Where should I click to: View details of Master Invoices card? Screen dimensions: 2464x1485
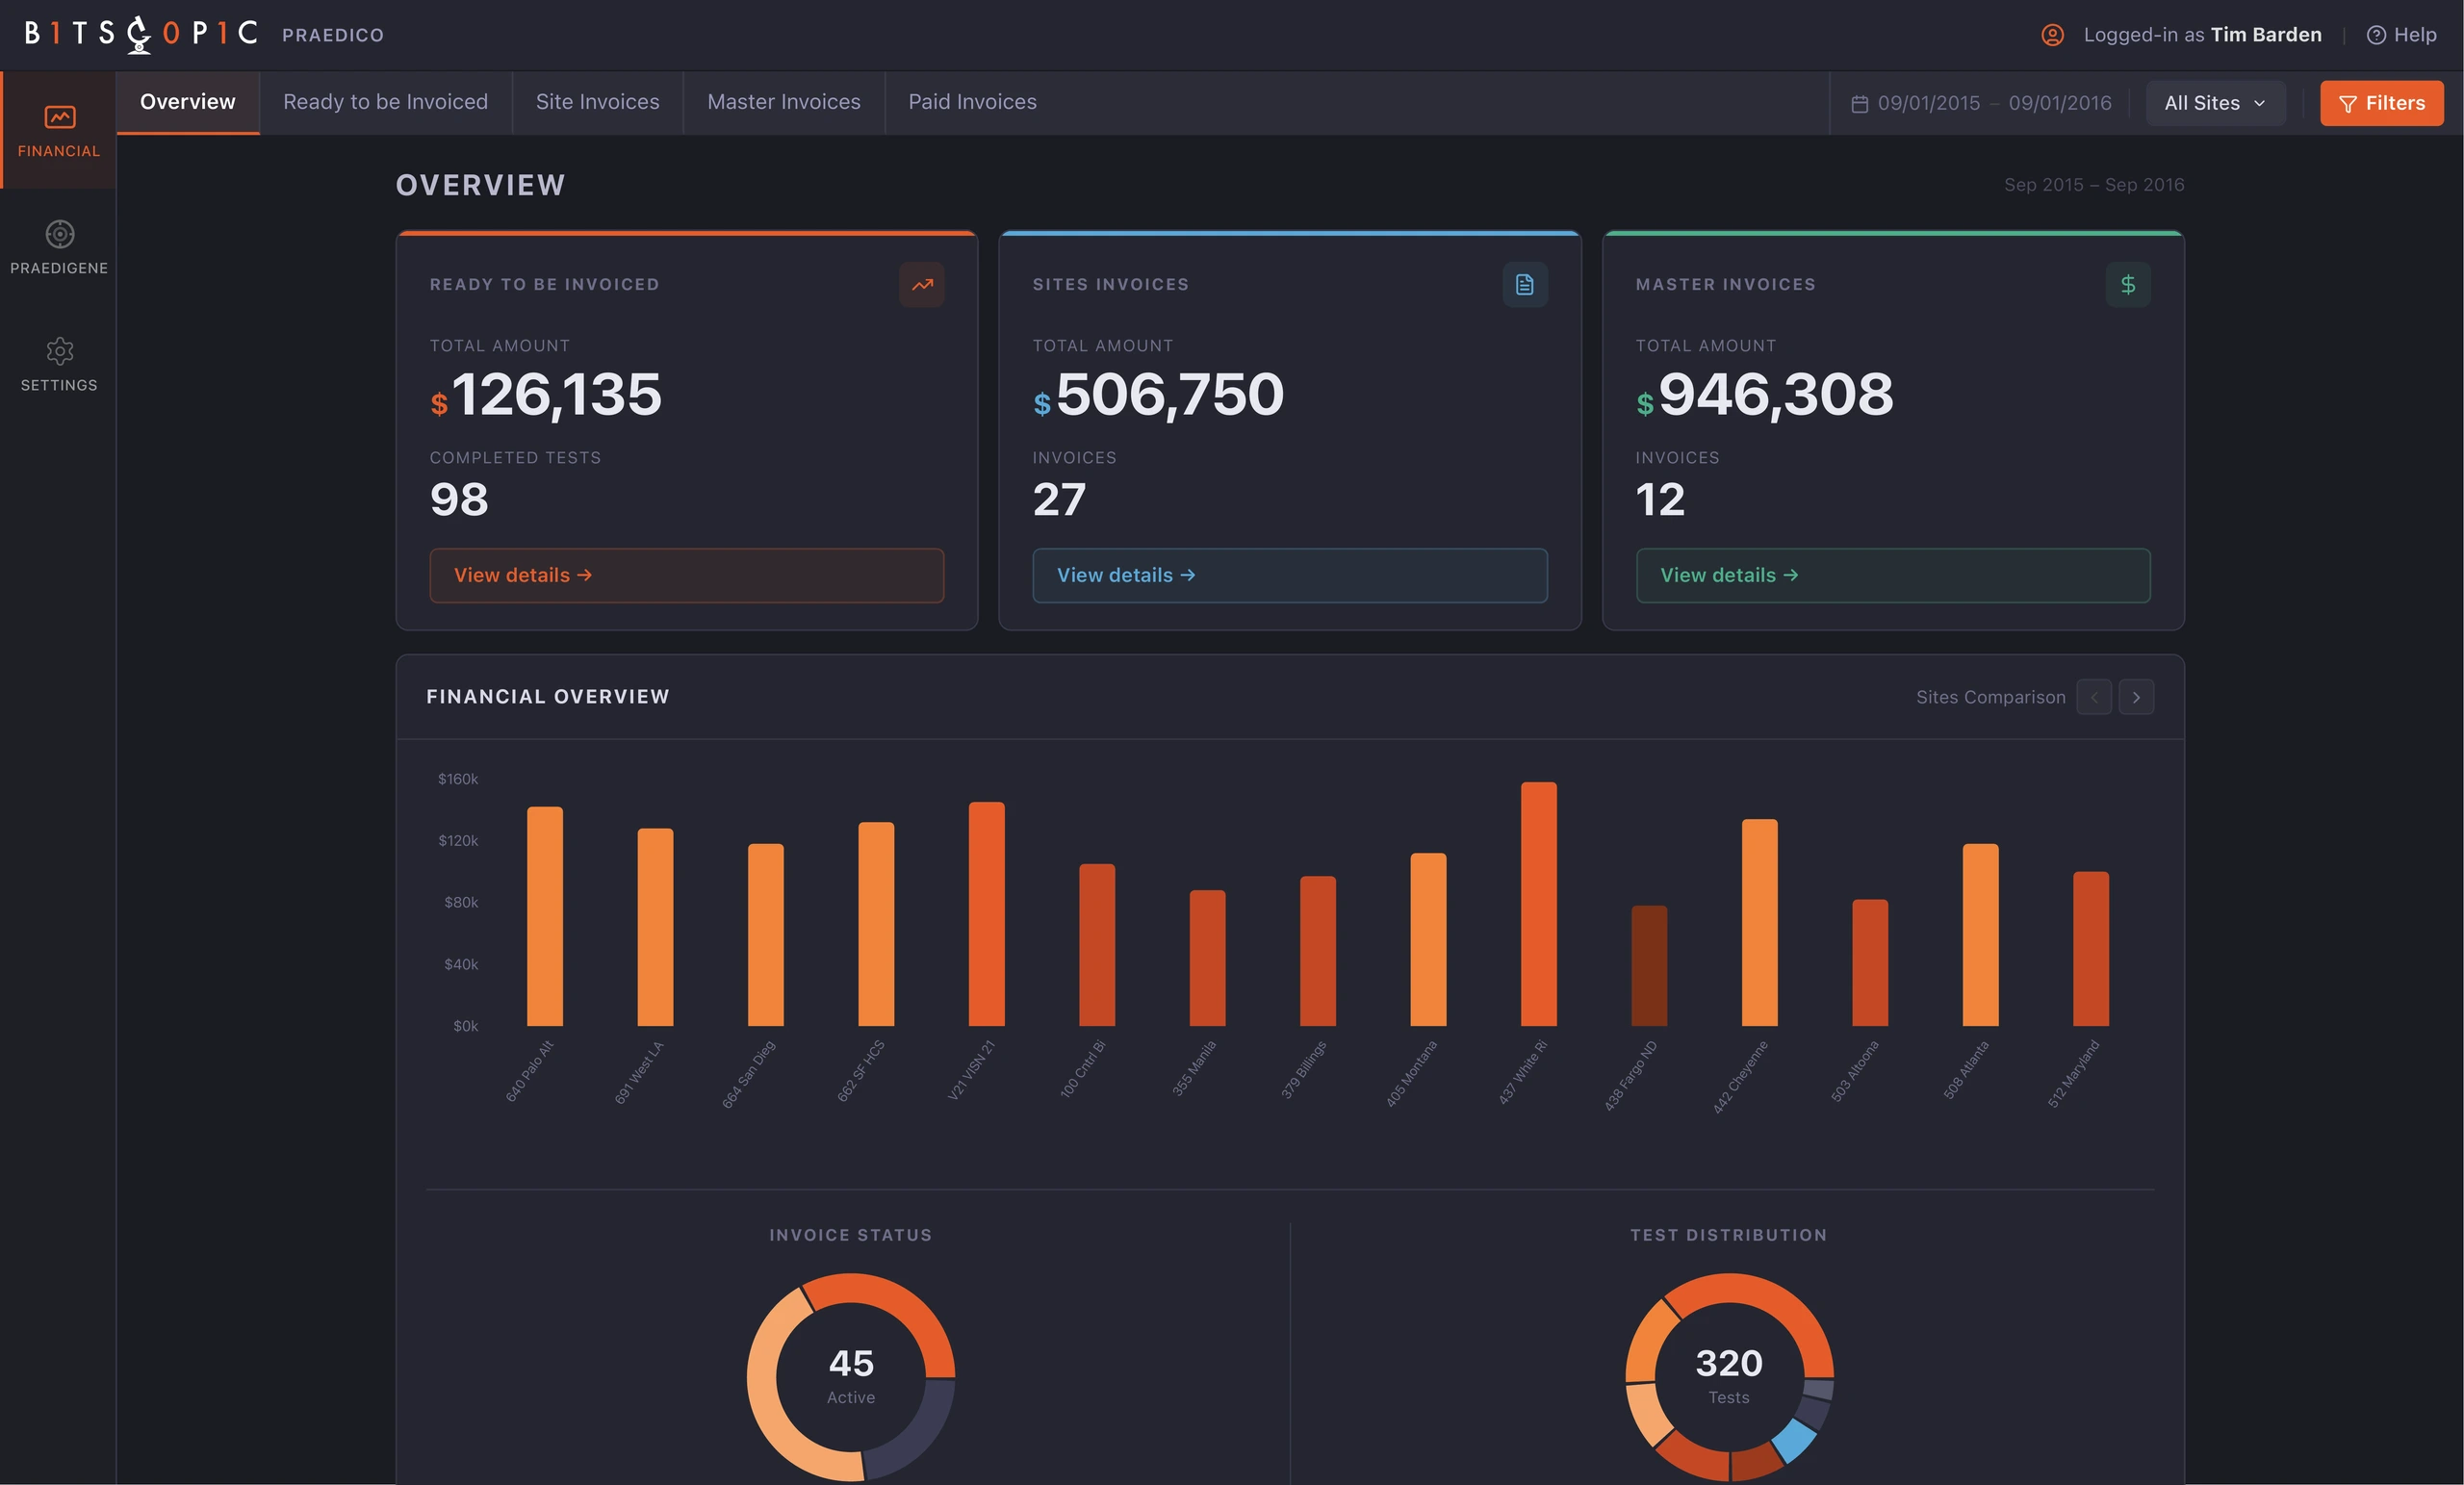(1892, 575)
